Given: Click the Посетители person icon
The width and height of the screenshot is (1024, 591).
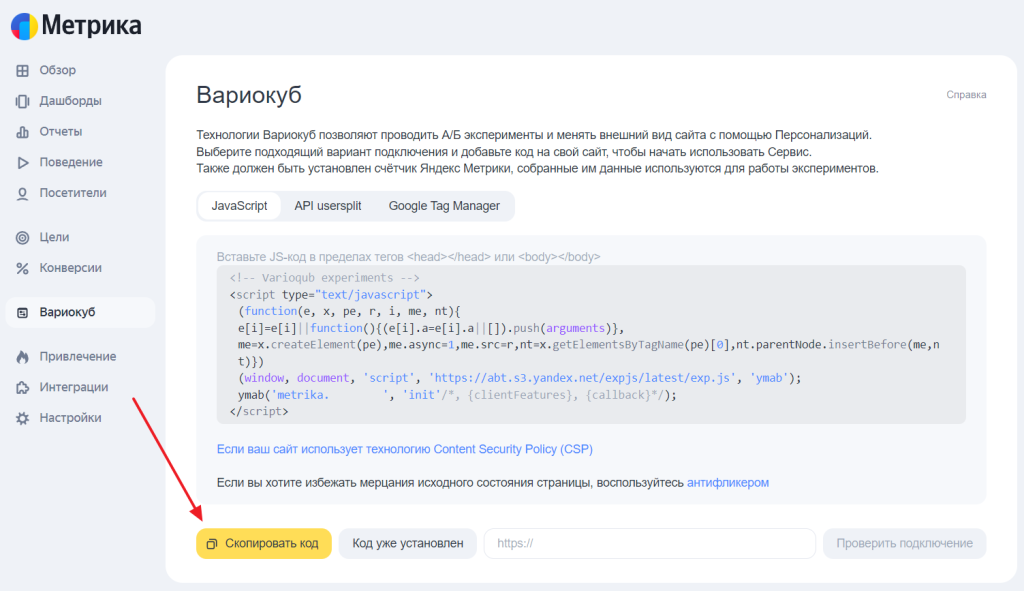Looking at the screenshot, I should [22, 193].
